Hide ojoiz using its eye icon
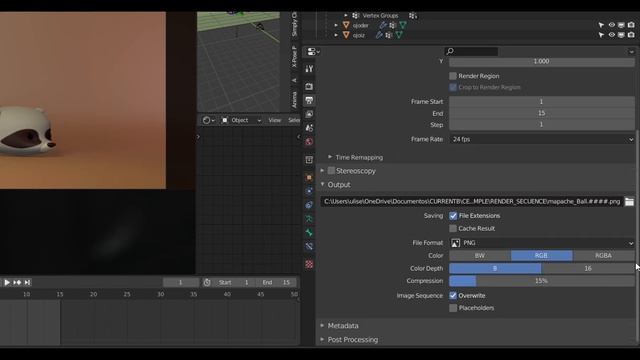640x360 pixels. 611,35
